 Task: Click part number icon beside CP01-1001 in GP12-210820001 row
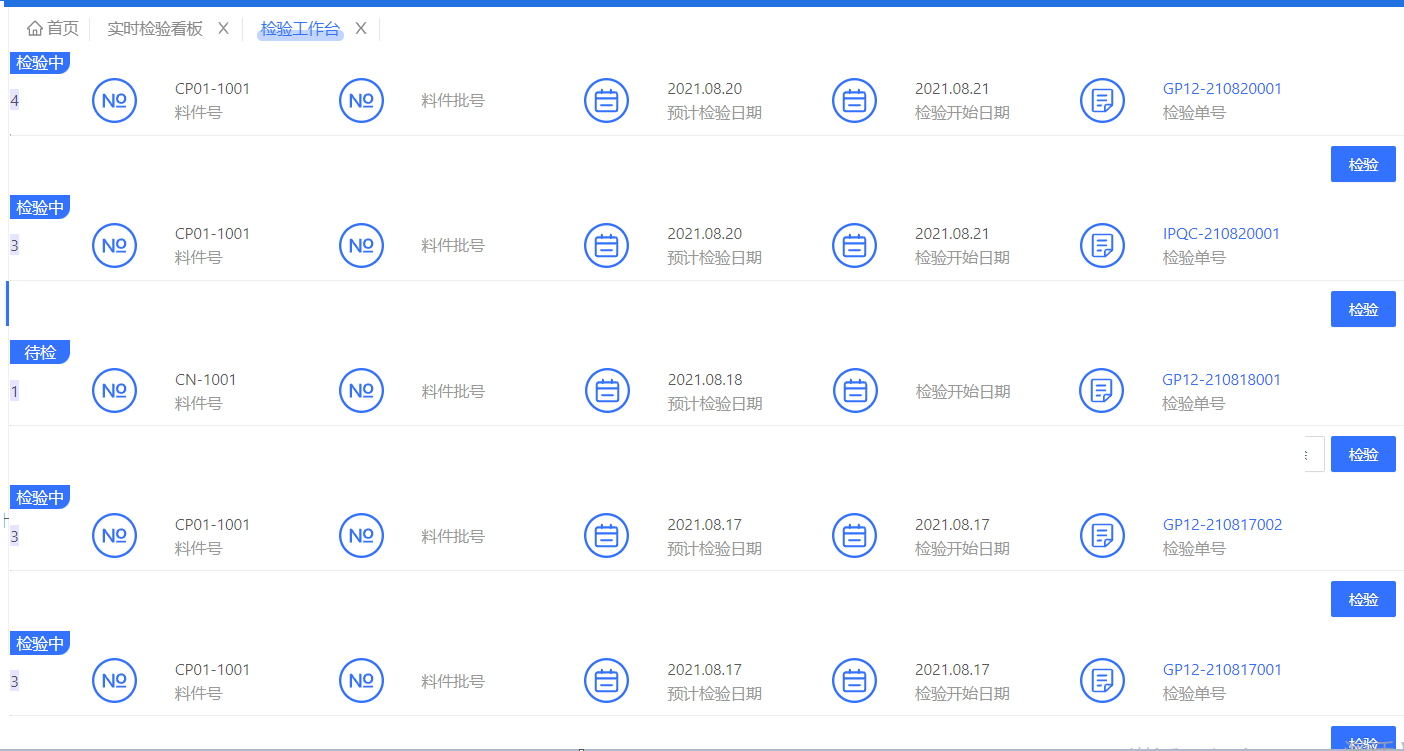pos(115,100)
